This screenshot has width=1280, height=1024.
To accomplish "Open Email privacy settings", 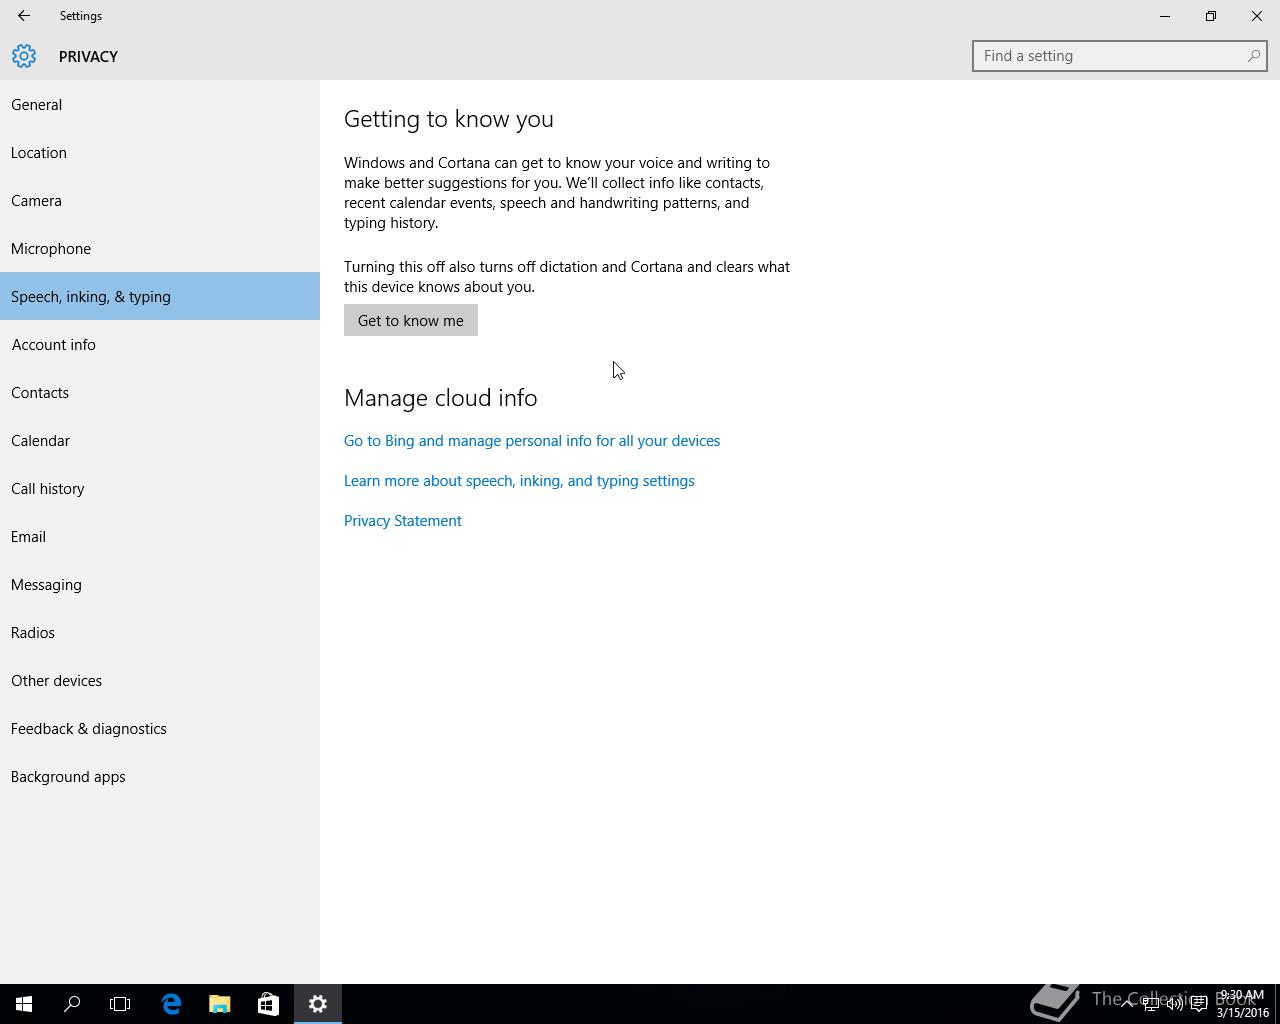I will click(x=160, y=536).
